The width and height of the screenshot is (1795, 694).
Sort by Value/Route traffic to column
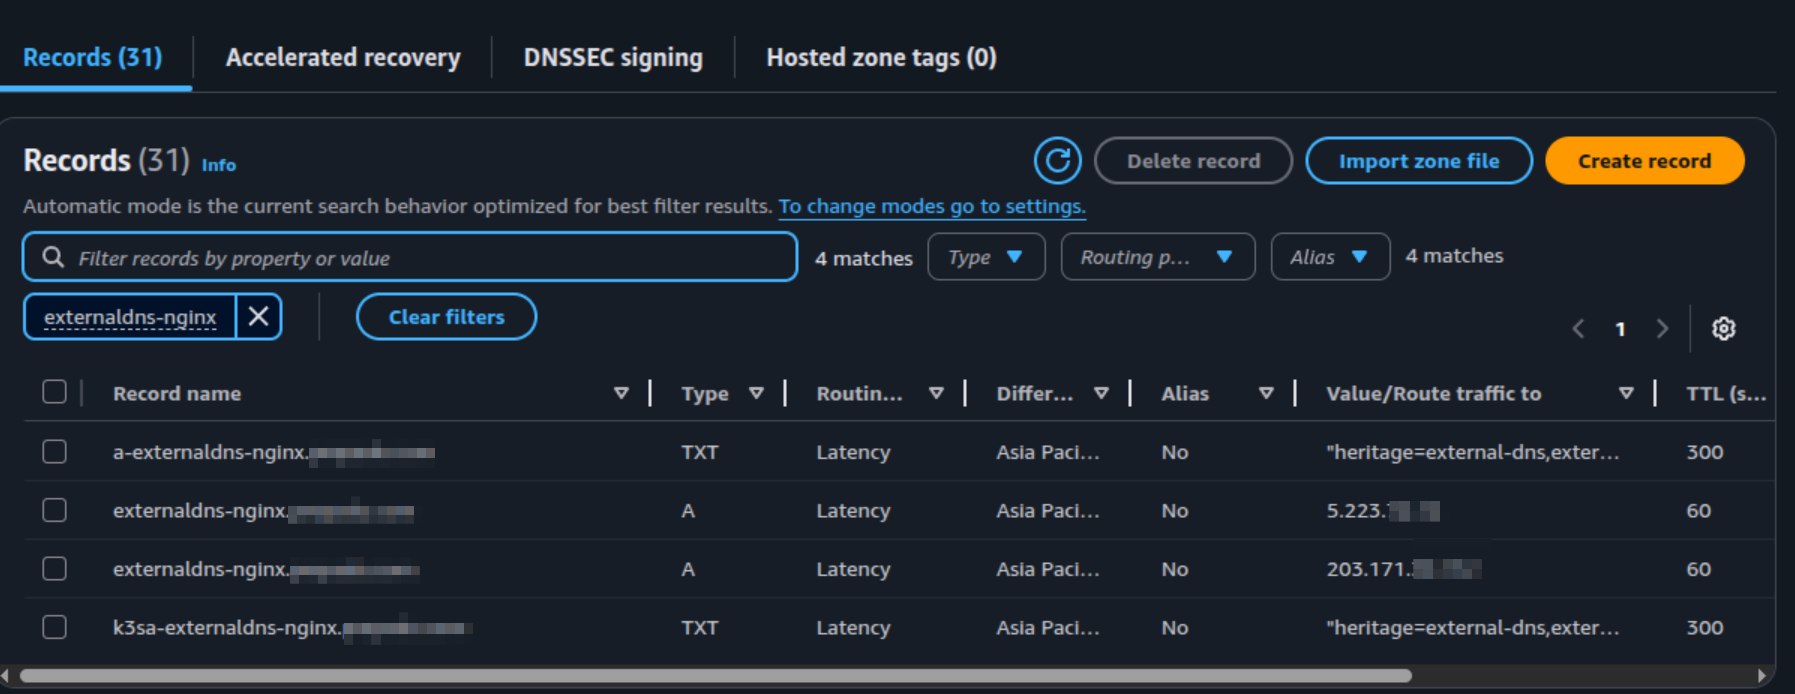[1626, 394]
